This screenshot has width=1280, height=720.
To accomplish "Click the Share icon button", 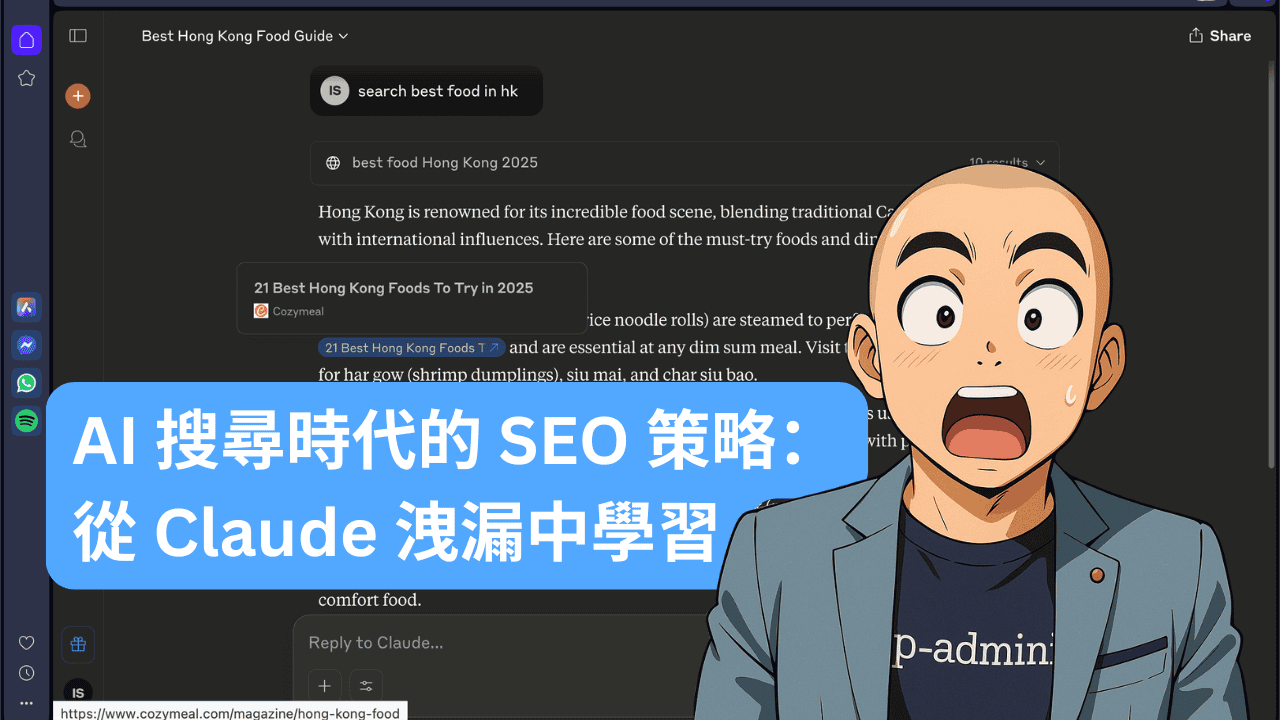I will [x=1219, y=36].
